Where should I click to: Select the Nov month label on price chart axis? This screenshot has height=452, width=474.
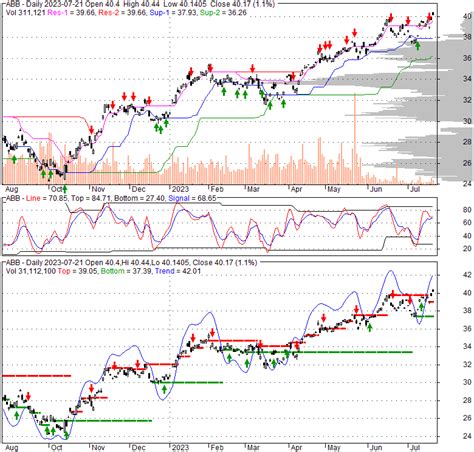click(x=98, y=189)
